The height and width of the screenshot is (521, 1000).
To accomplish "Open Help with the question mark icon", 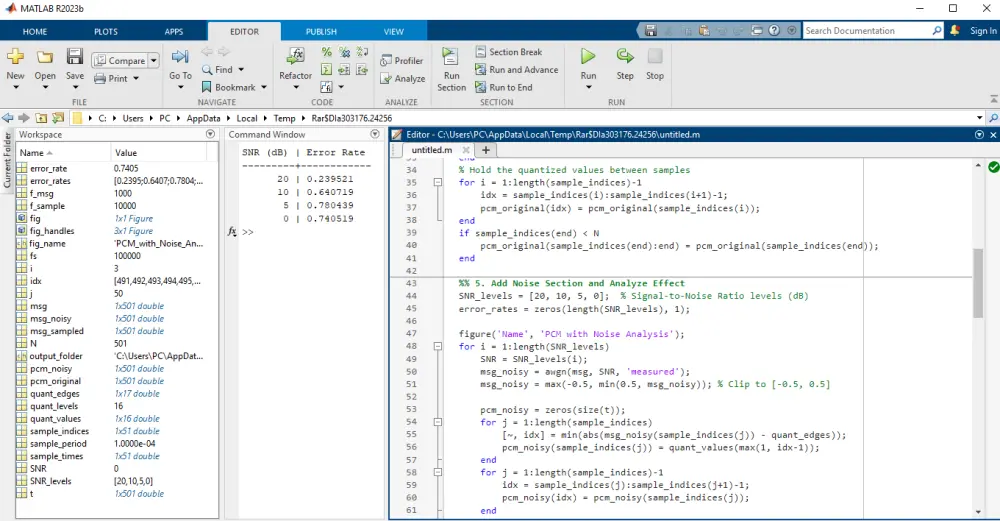I will (x=774, y=31).
